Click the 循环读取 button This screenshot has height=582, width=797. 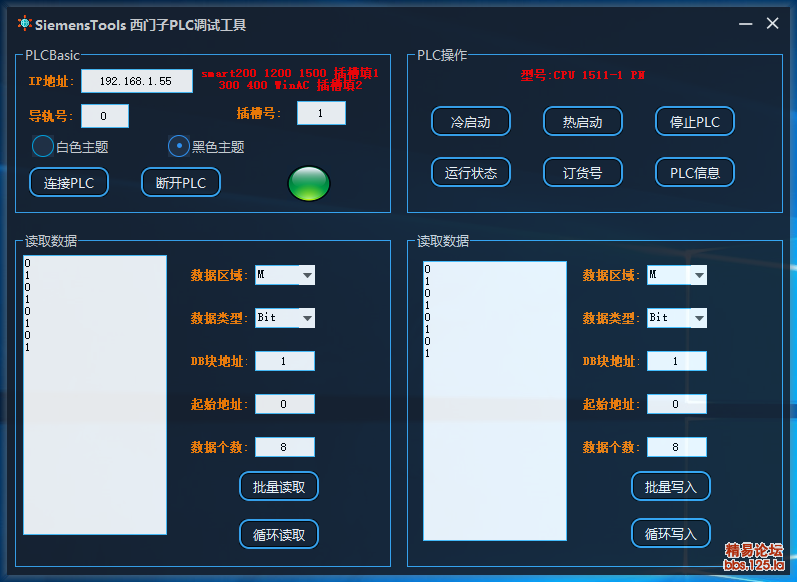[x=279, y=534]
